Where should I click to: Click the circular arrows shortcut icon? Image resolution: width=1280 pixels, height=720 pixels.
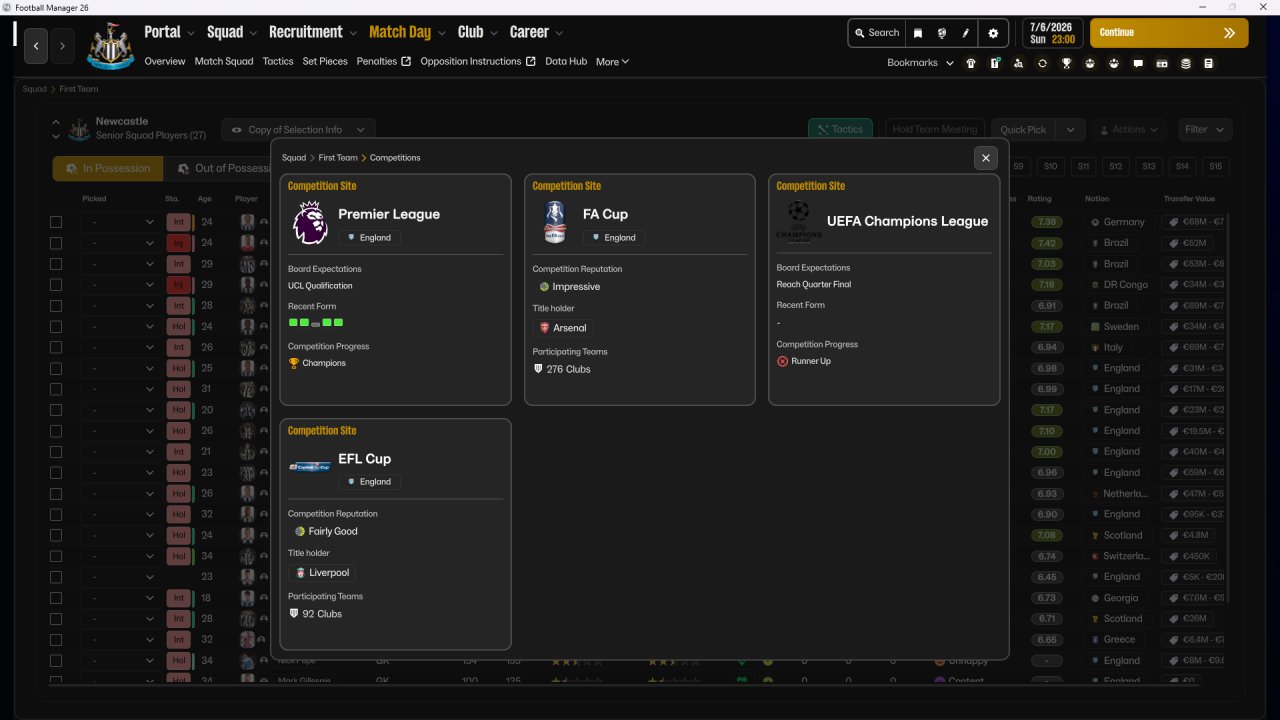1042,63
